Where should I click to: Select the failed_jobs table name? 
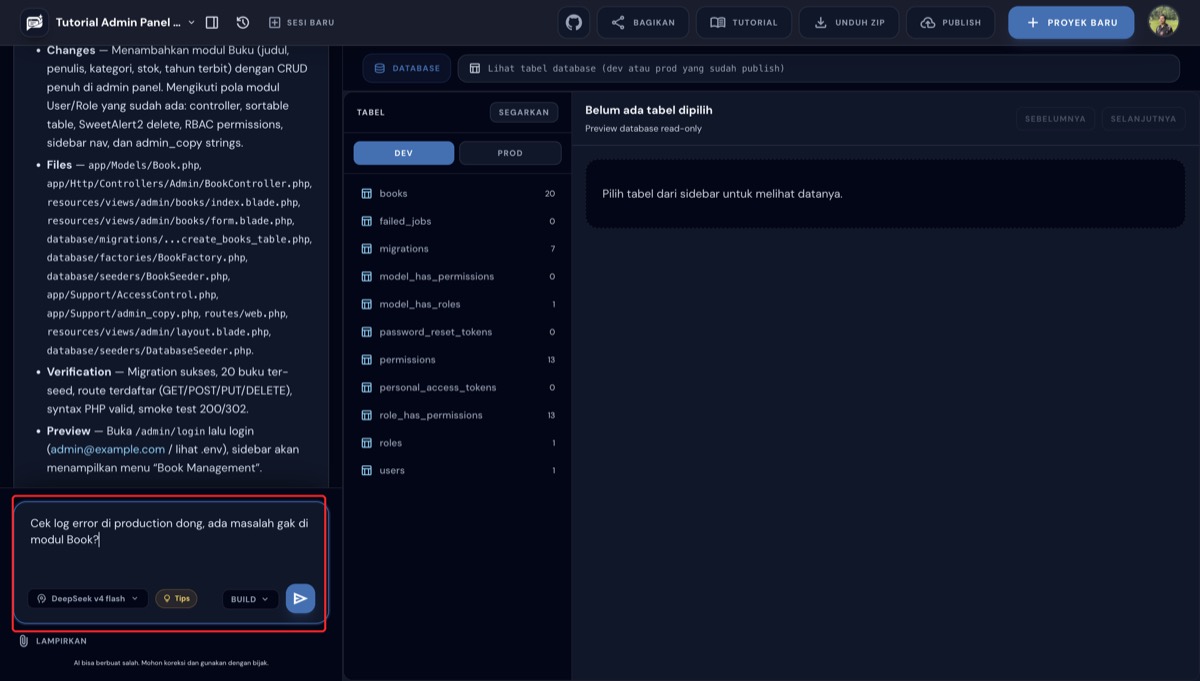(405, 221)
